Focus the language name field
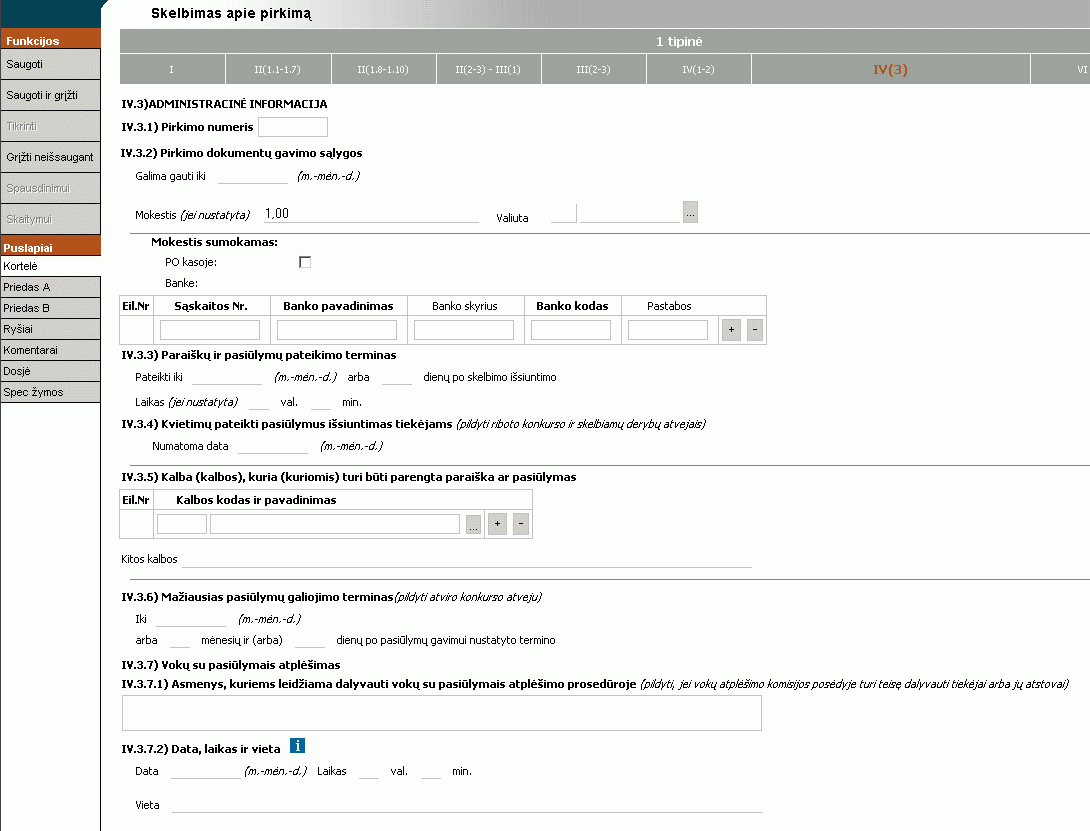This screenshot has height=831, width=1090. 335,524
